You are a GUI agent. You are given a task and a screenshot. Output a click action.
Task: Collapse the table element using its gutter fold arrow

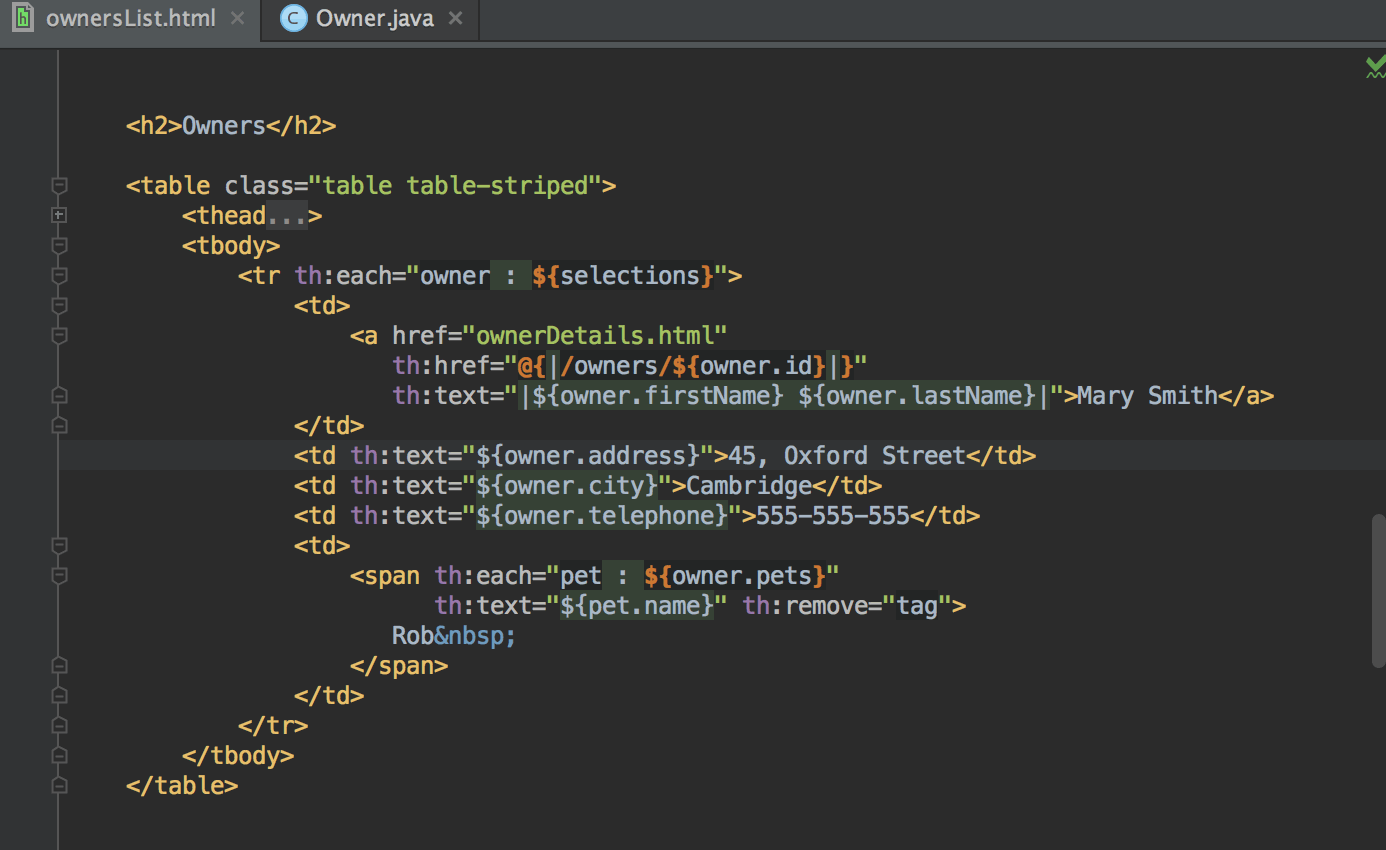59,185
